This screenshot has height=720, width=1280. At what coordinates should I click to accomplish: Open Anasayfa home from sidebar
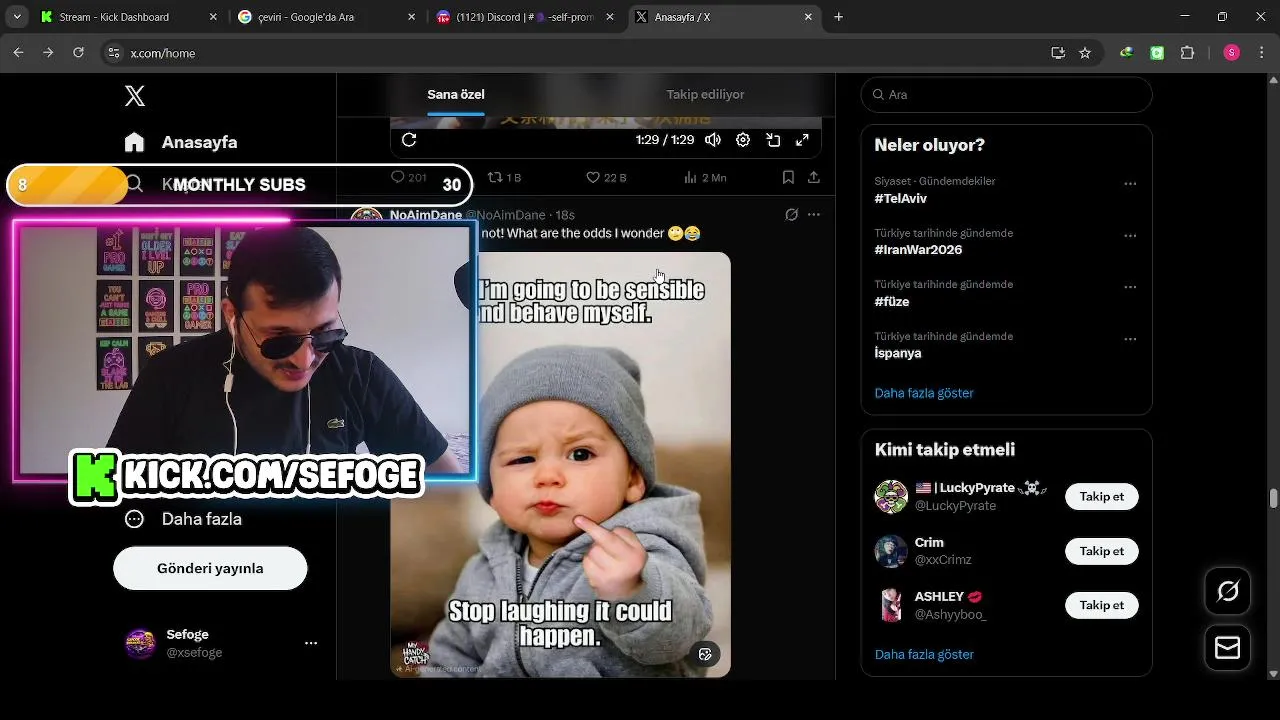pyautogui.click(x=181, y=142)
